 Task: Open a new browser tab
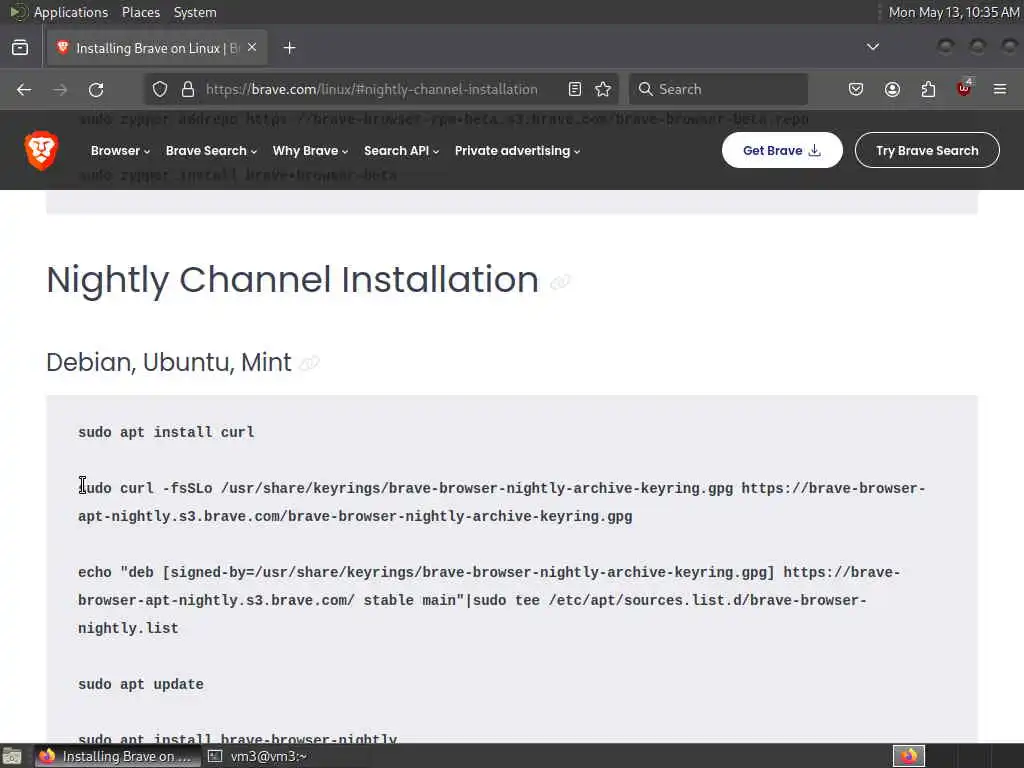coord(289,48)
